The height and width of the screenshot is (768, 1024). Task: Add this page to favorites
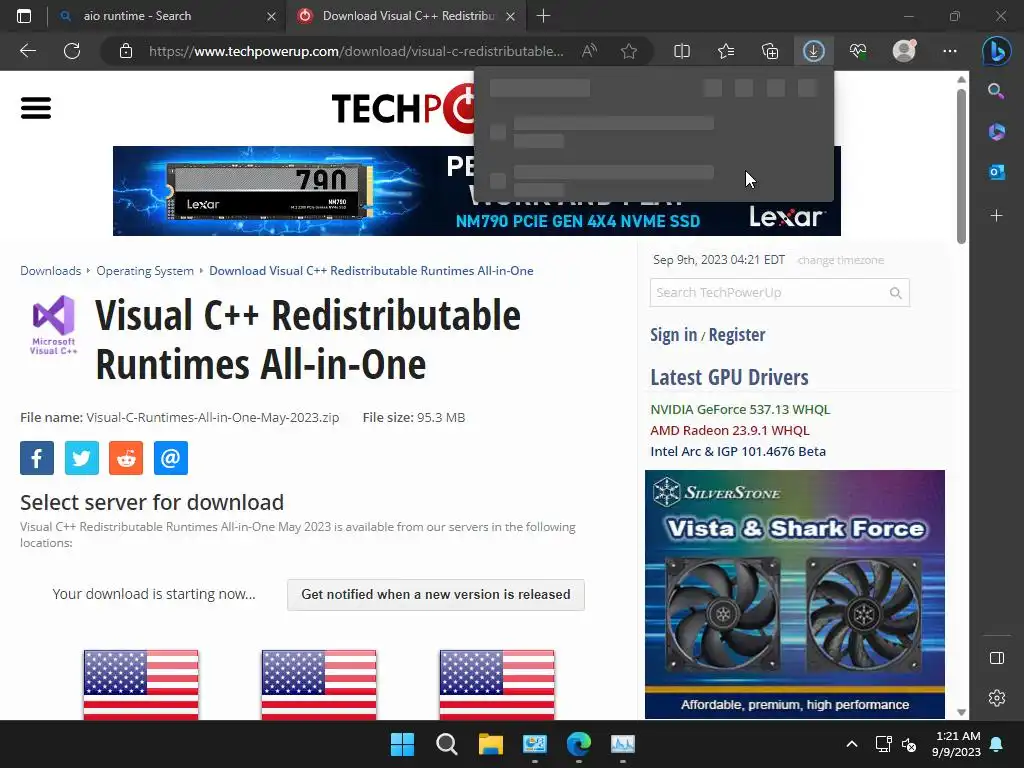coord(629,51)
